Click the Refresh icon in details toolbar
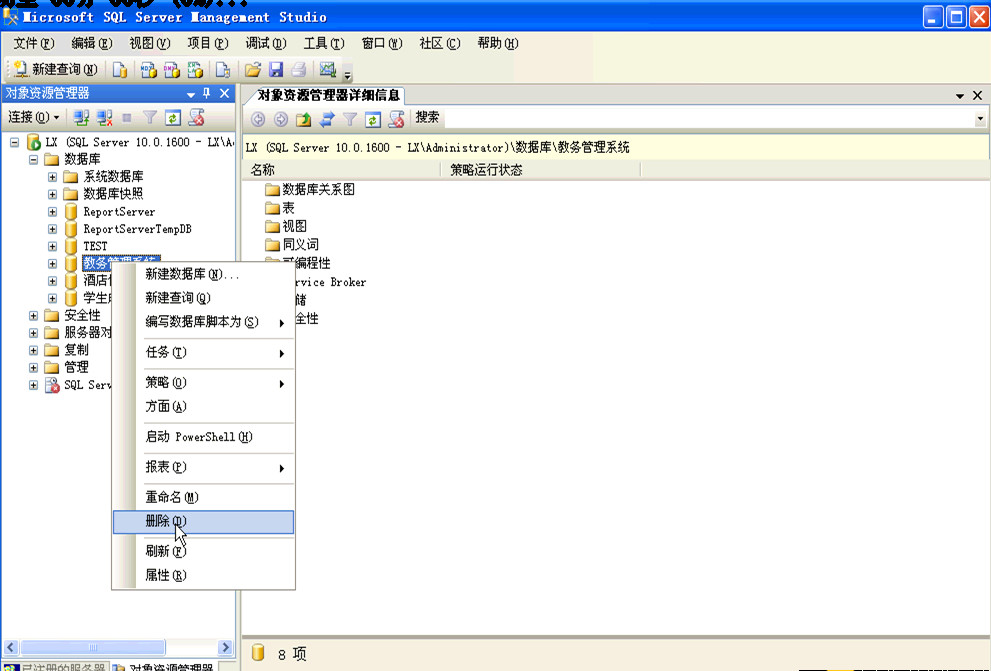Image resolution: width=991 pixels, height=671 pixels. point(373,119)
